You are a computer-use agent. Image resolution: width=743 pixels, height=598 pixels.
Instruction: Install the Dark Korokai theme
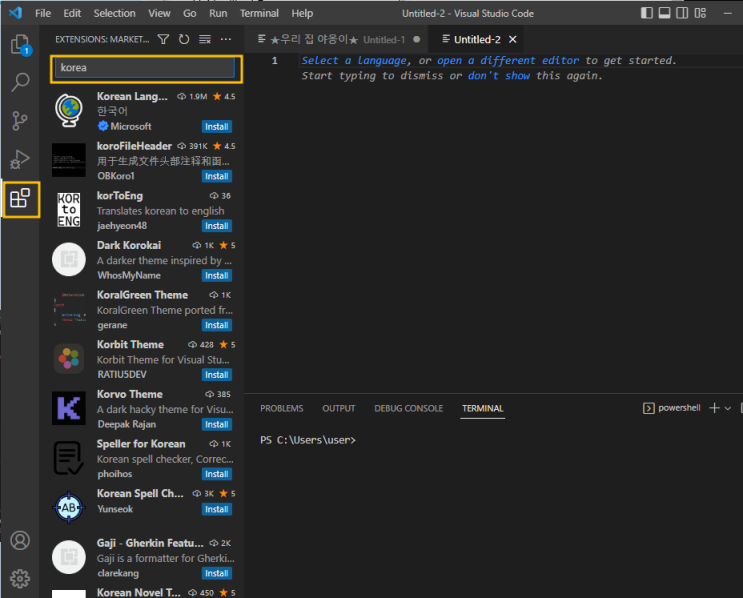click(x=217, y=275)
